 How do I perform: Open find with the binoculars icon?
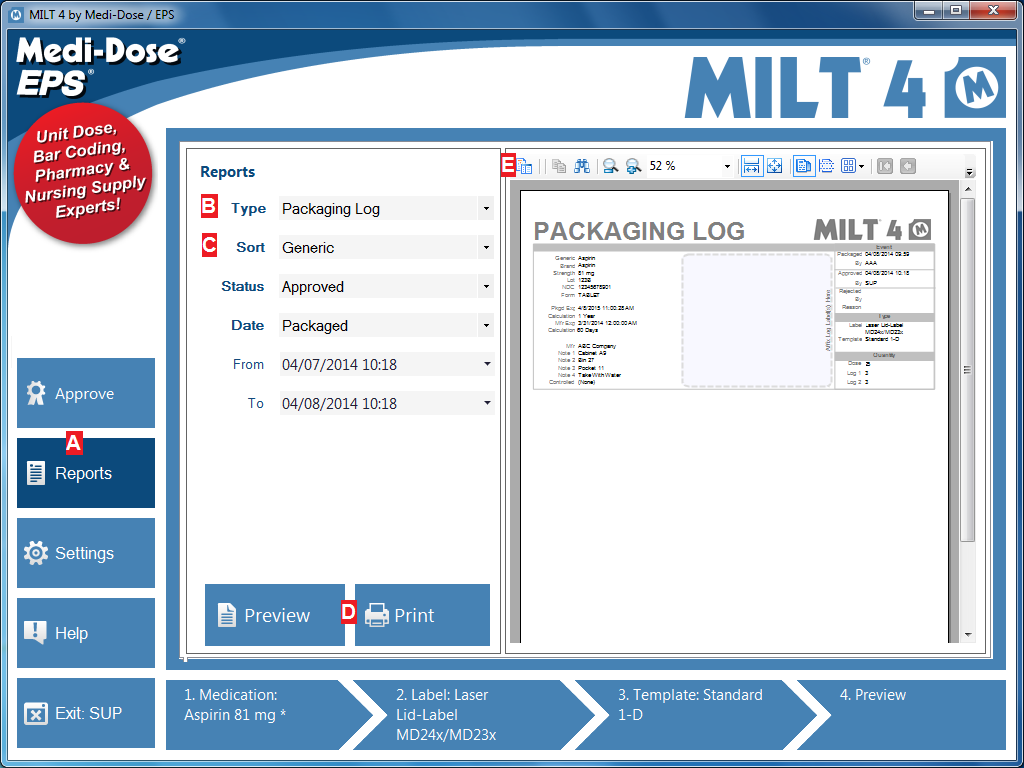tap(582, 167)
